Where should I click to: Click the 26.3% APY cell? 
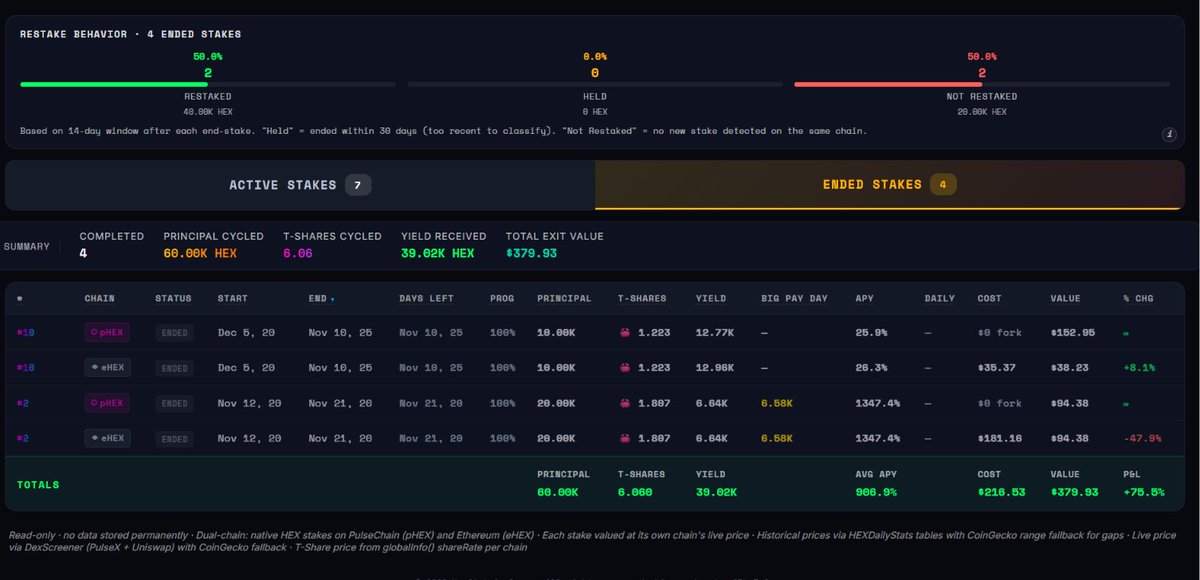point(872,368)
